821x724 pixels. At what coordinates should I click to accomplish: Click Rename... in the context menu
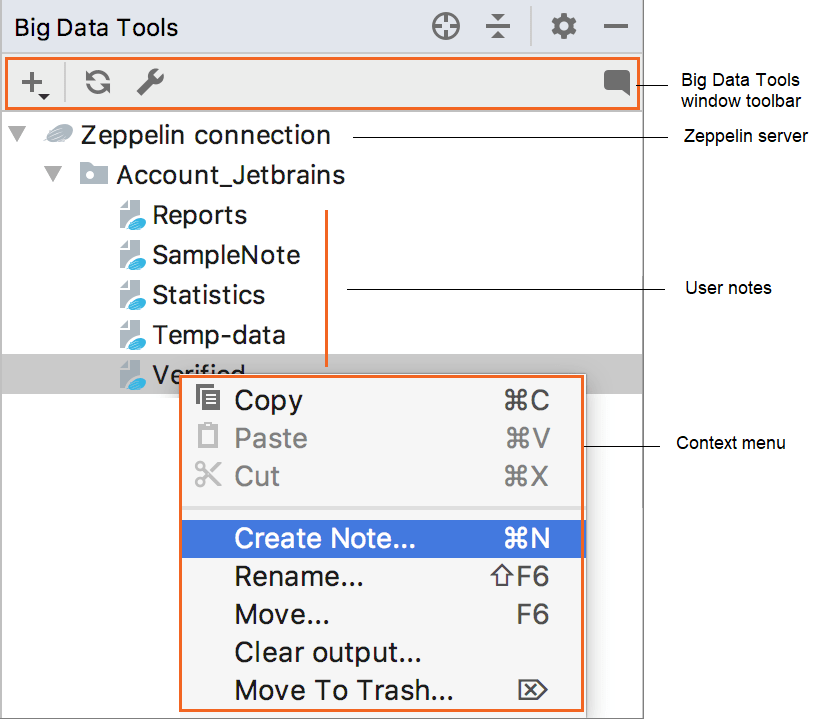pyautogui.click(x=299, y=576)
